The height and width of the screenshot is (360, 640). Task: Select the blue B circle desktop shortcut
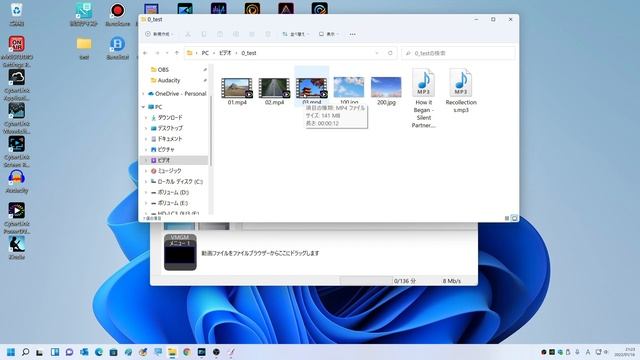point(118,47)
